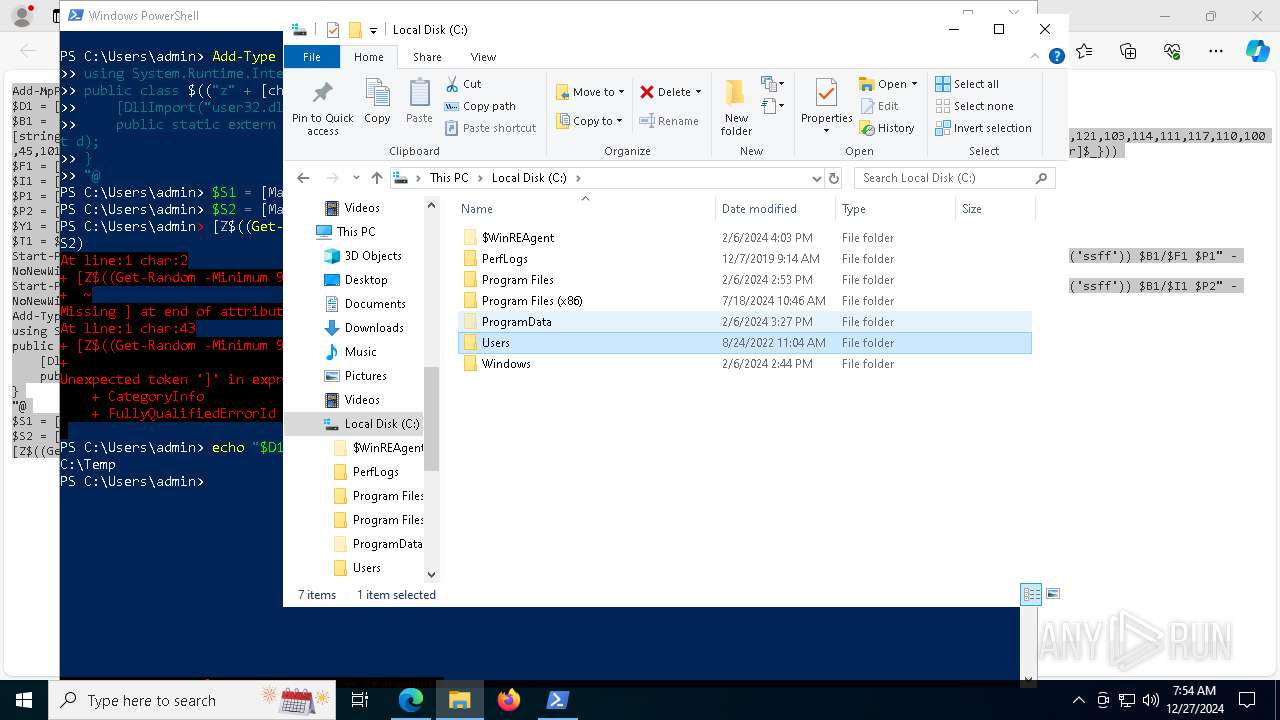This screenshot has height=720, width=1280.
Task: Click the Task View taskbar icon
Action: [360, 700]
